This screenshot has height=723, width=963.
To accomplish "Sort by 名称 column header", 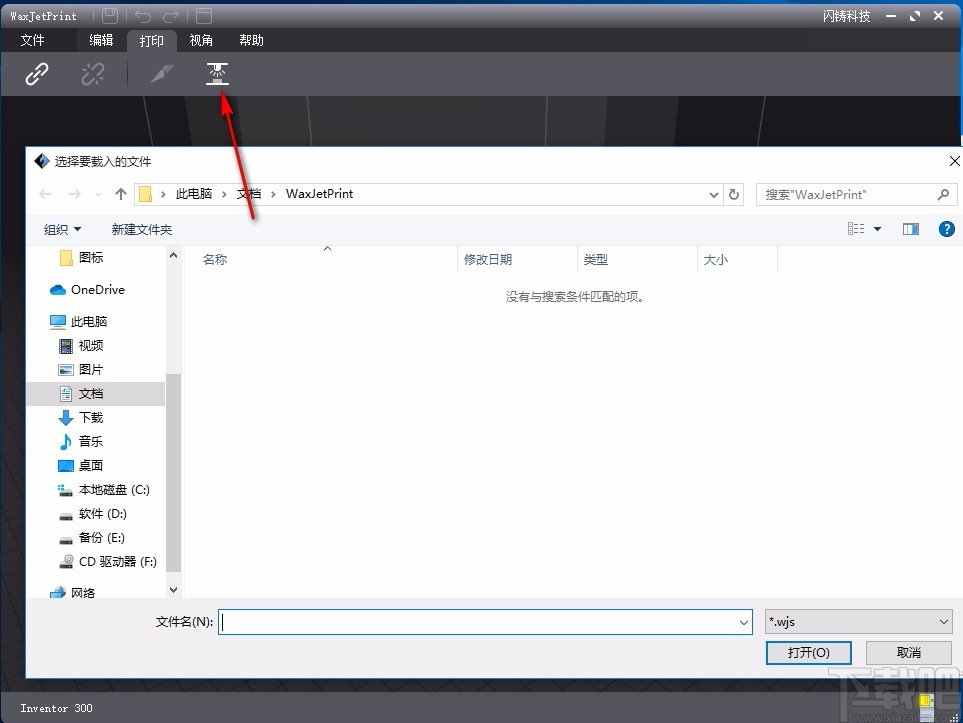I will pyautogui.click(x=215, y=260).
